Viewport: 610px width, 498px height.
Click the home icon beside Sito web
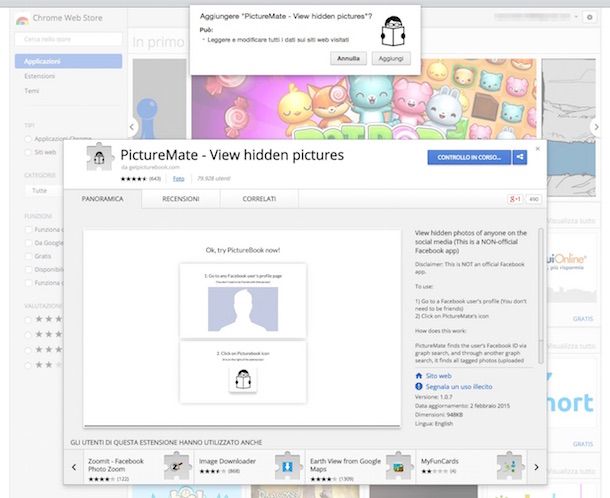[419, 376]
